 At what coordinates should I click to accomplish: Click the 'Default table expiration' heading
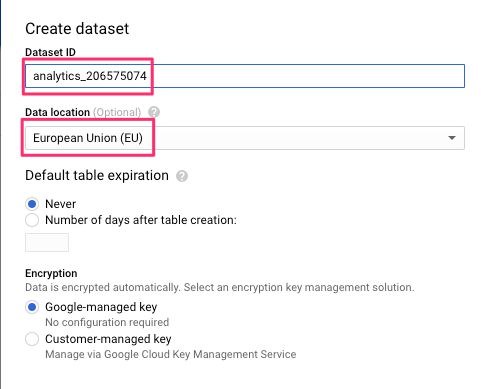(97, 175)
